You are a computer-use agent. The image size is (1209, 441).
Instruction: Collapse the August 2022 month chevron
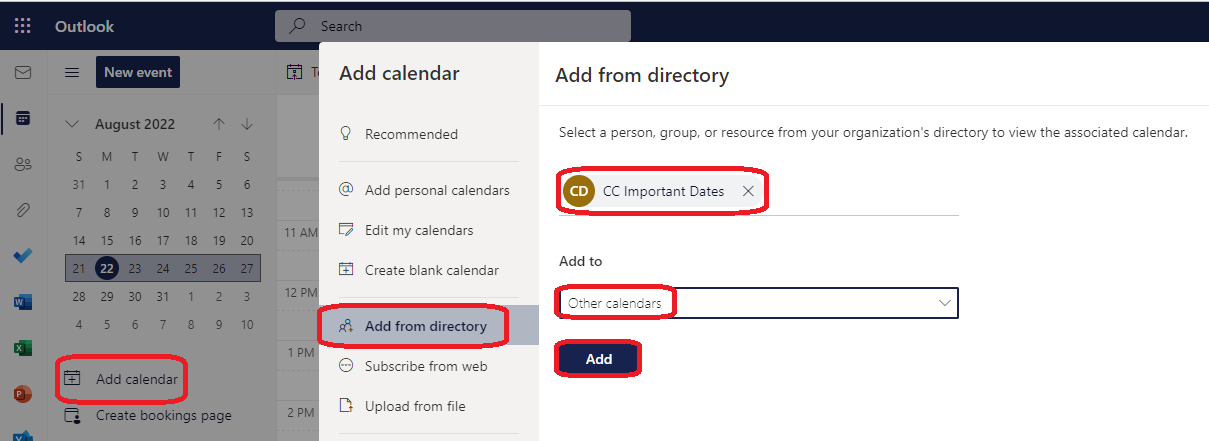click(x=71, y=124)
